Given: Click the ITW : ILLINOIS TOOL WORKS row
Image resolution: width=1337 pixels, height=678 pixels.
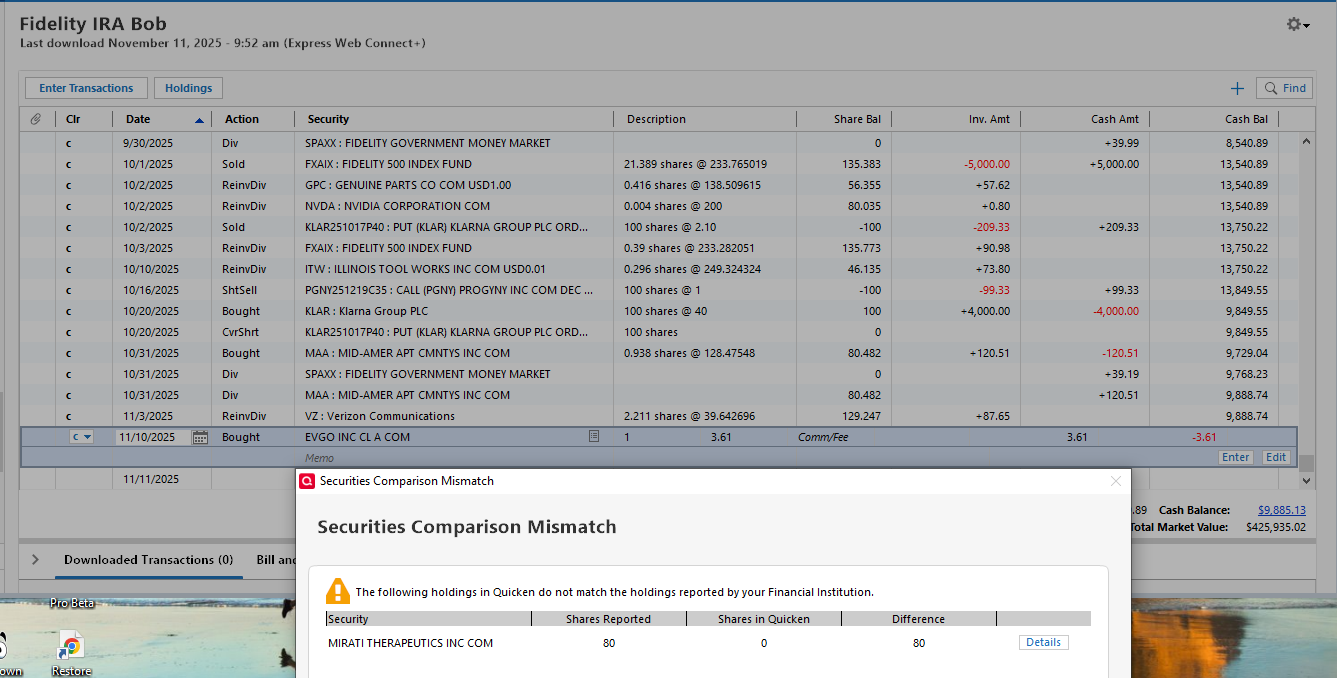Looking at the screenshot, I should pyautogui.click(x=659, y=269).
